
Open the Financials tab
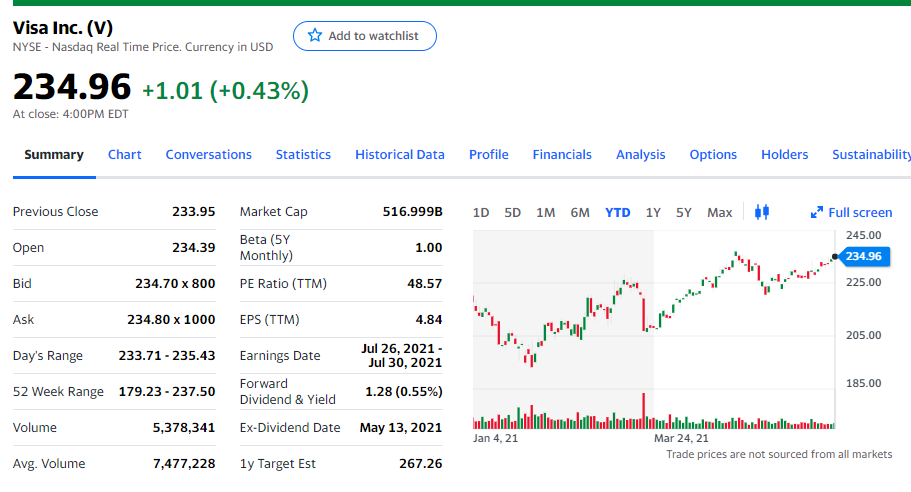pos(562,154)
